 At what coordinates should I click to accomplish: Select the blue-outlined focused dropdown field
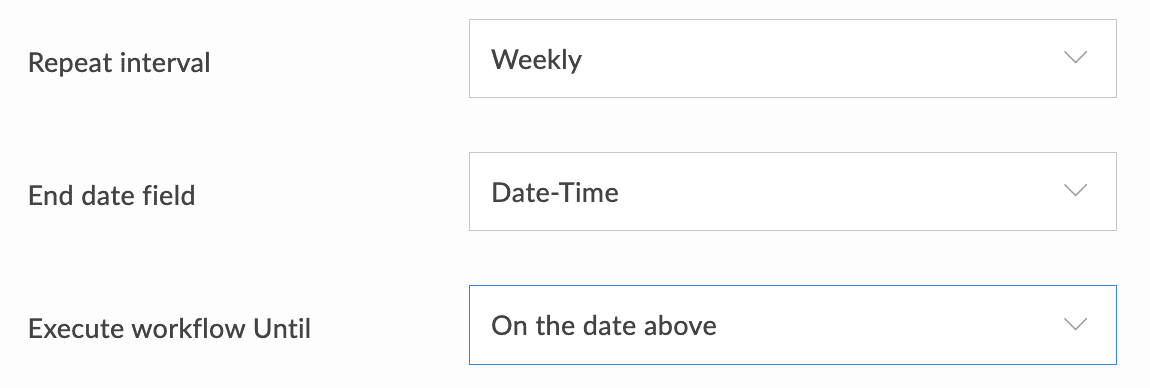click(793, 325)
